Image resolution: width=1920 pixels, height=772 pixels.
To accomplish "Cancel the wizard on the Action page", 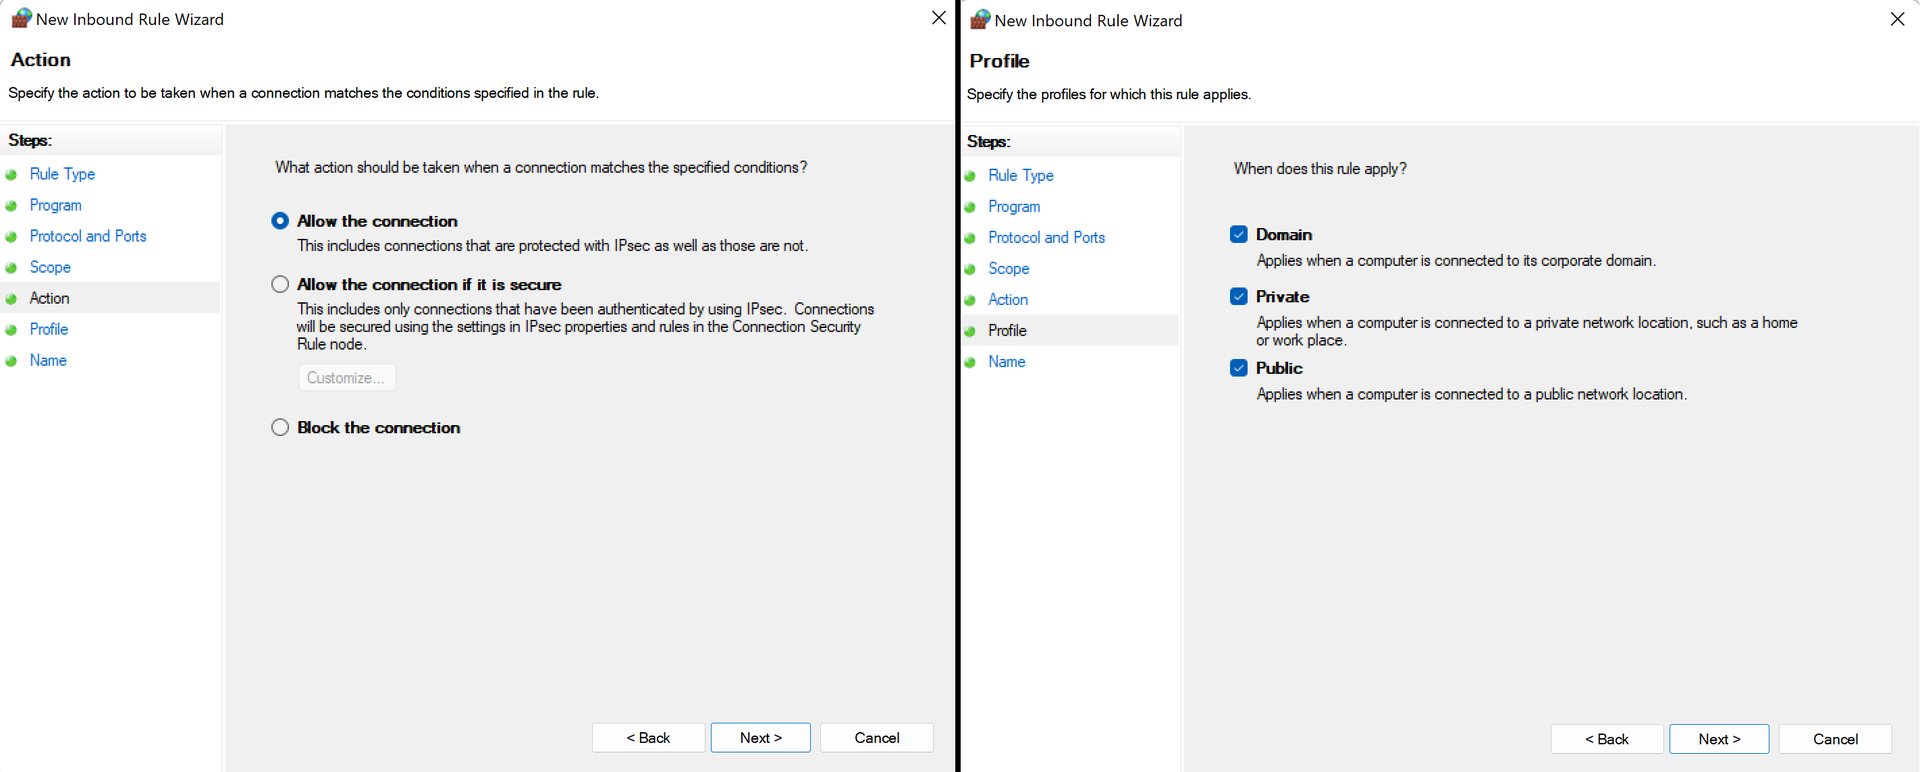I will pyautogui.click(x=876, y=738).
